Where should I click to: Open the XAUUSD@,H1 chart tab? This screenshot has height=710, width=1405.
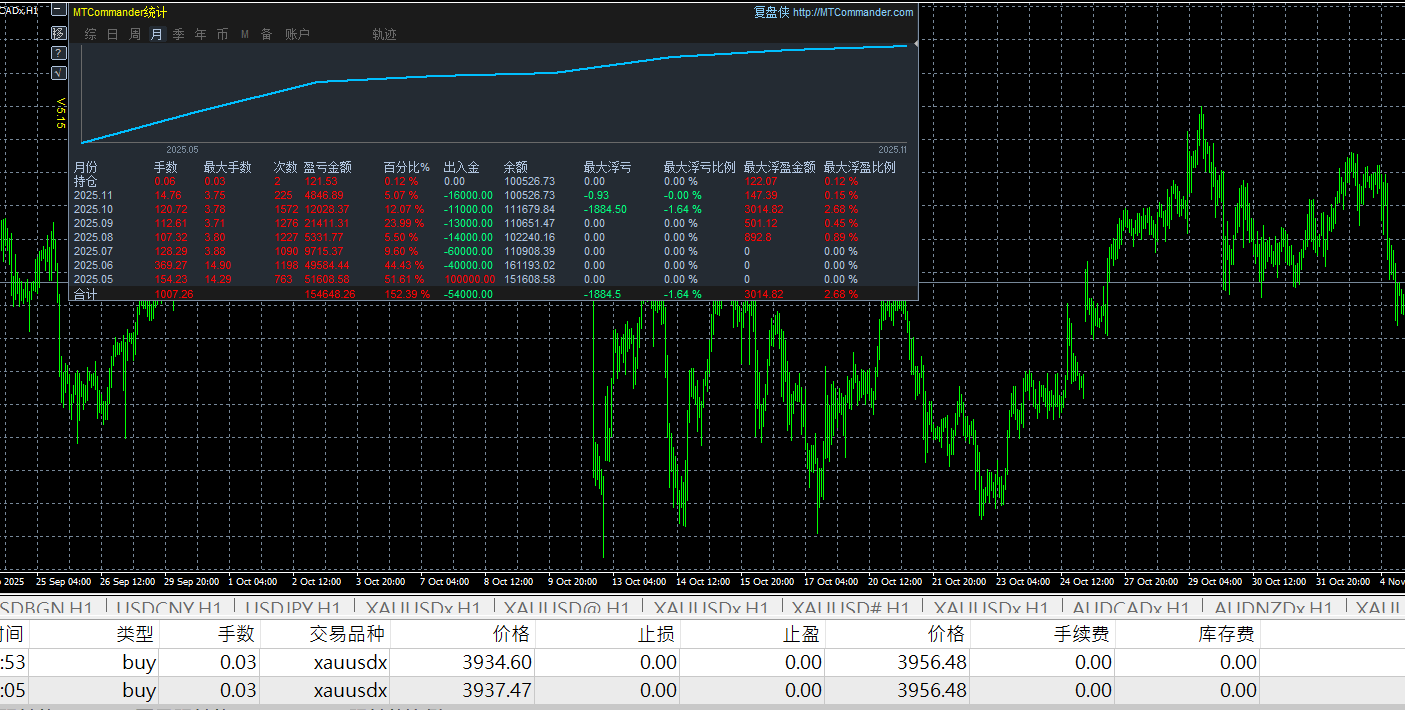566,608
